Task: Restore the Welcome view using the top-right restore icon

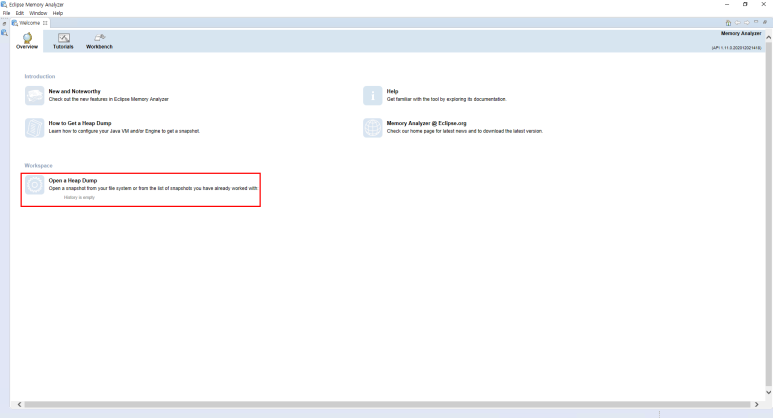Action: pos(765,22)
